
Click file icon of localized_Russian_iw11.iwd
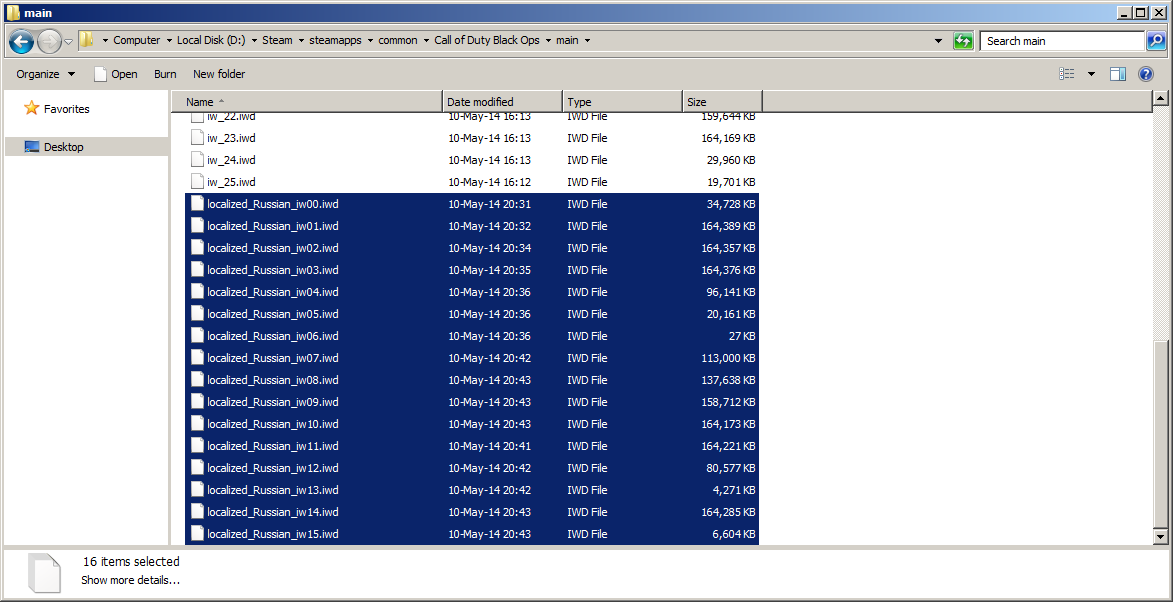coord(197,446)
